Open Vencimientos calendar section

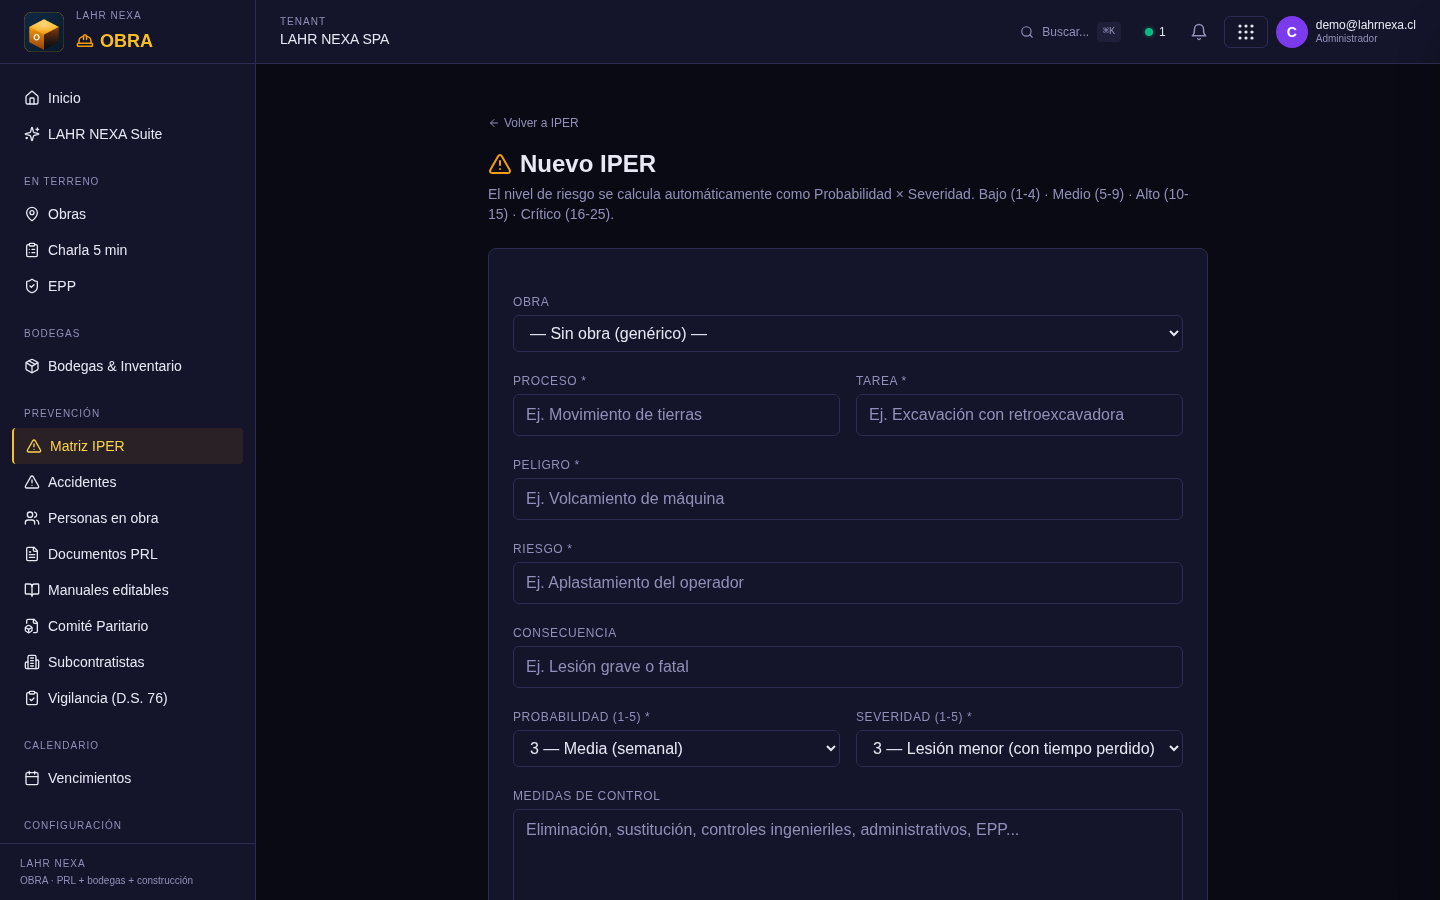(127, 778)
